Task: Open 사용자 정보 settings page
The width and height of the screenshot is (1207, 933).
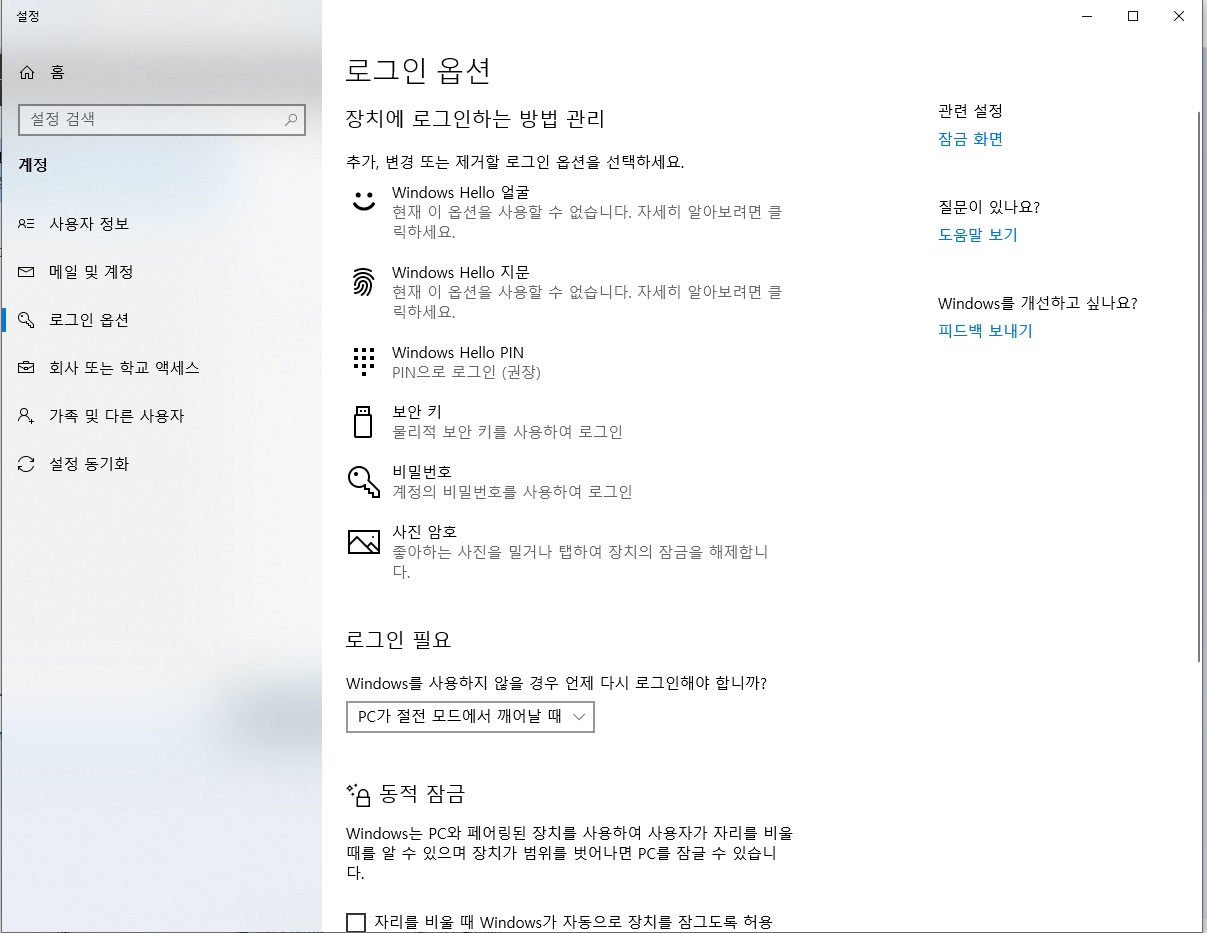Action: [160, 224]
